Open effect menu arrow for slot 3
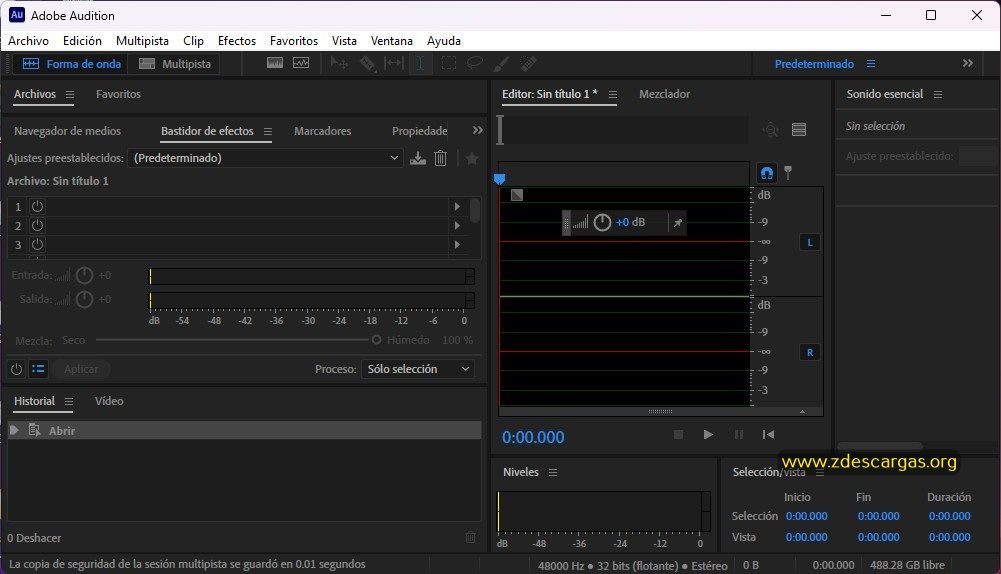1001x574 pixels. [x=457, y=245]
